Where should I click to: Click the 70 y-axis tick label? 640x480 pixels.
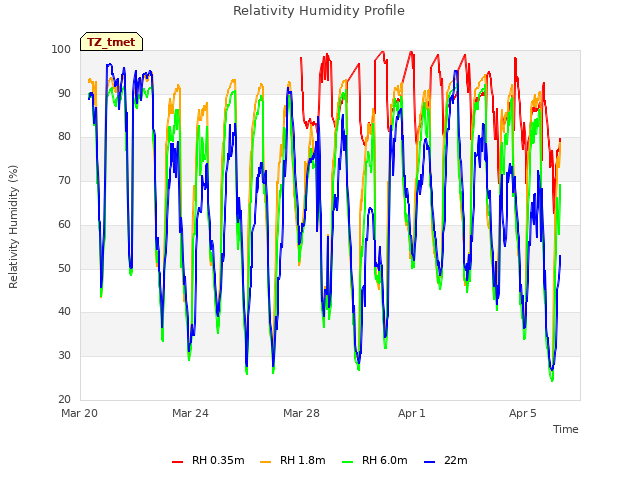[64, 180]
